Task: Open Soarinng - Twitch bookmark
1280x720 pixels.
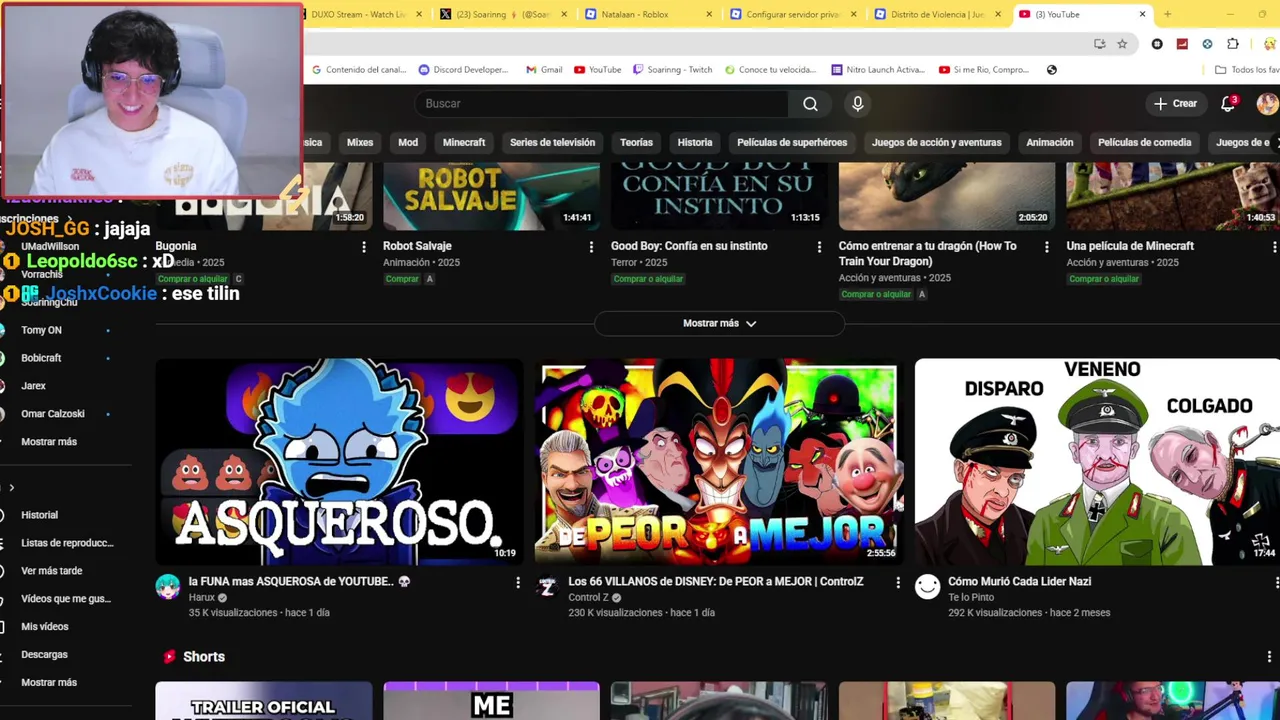Action: (673, 70)
